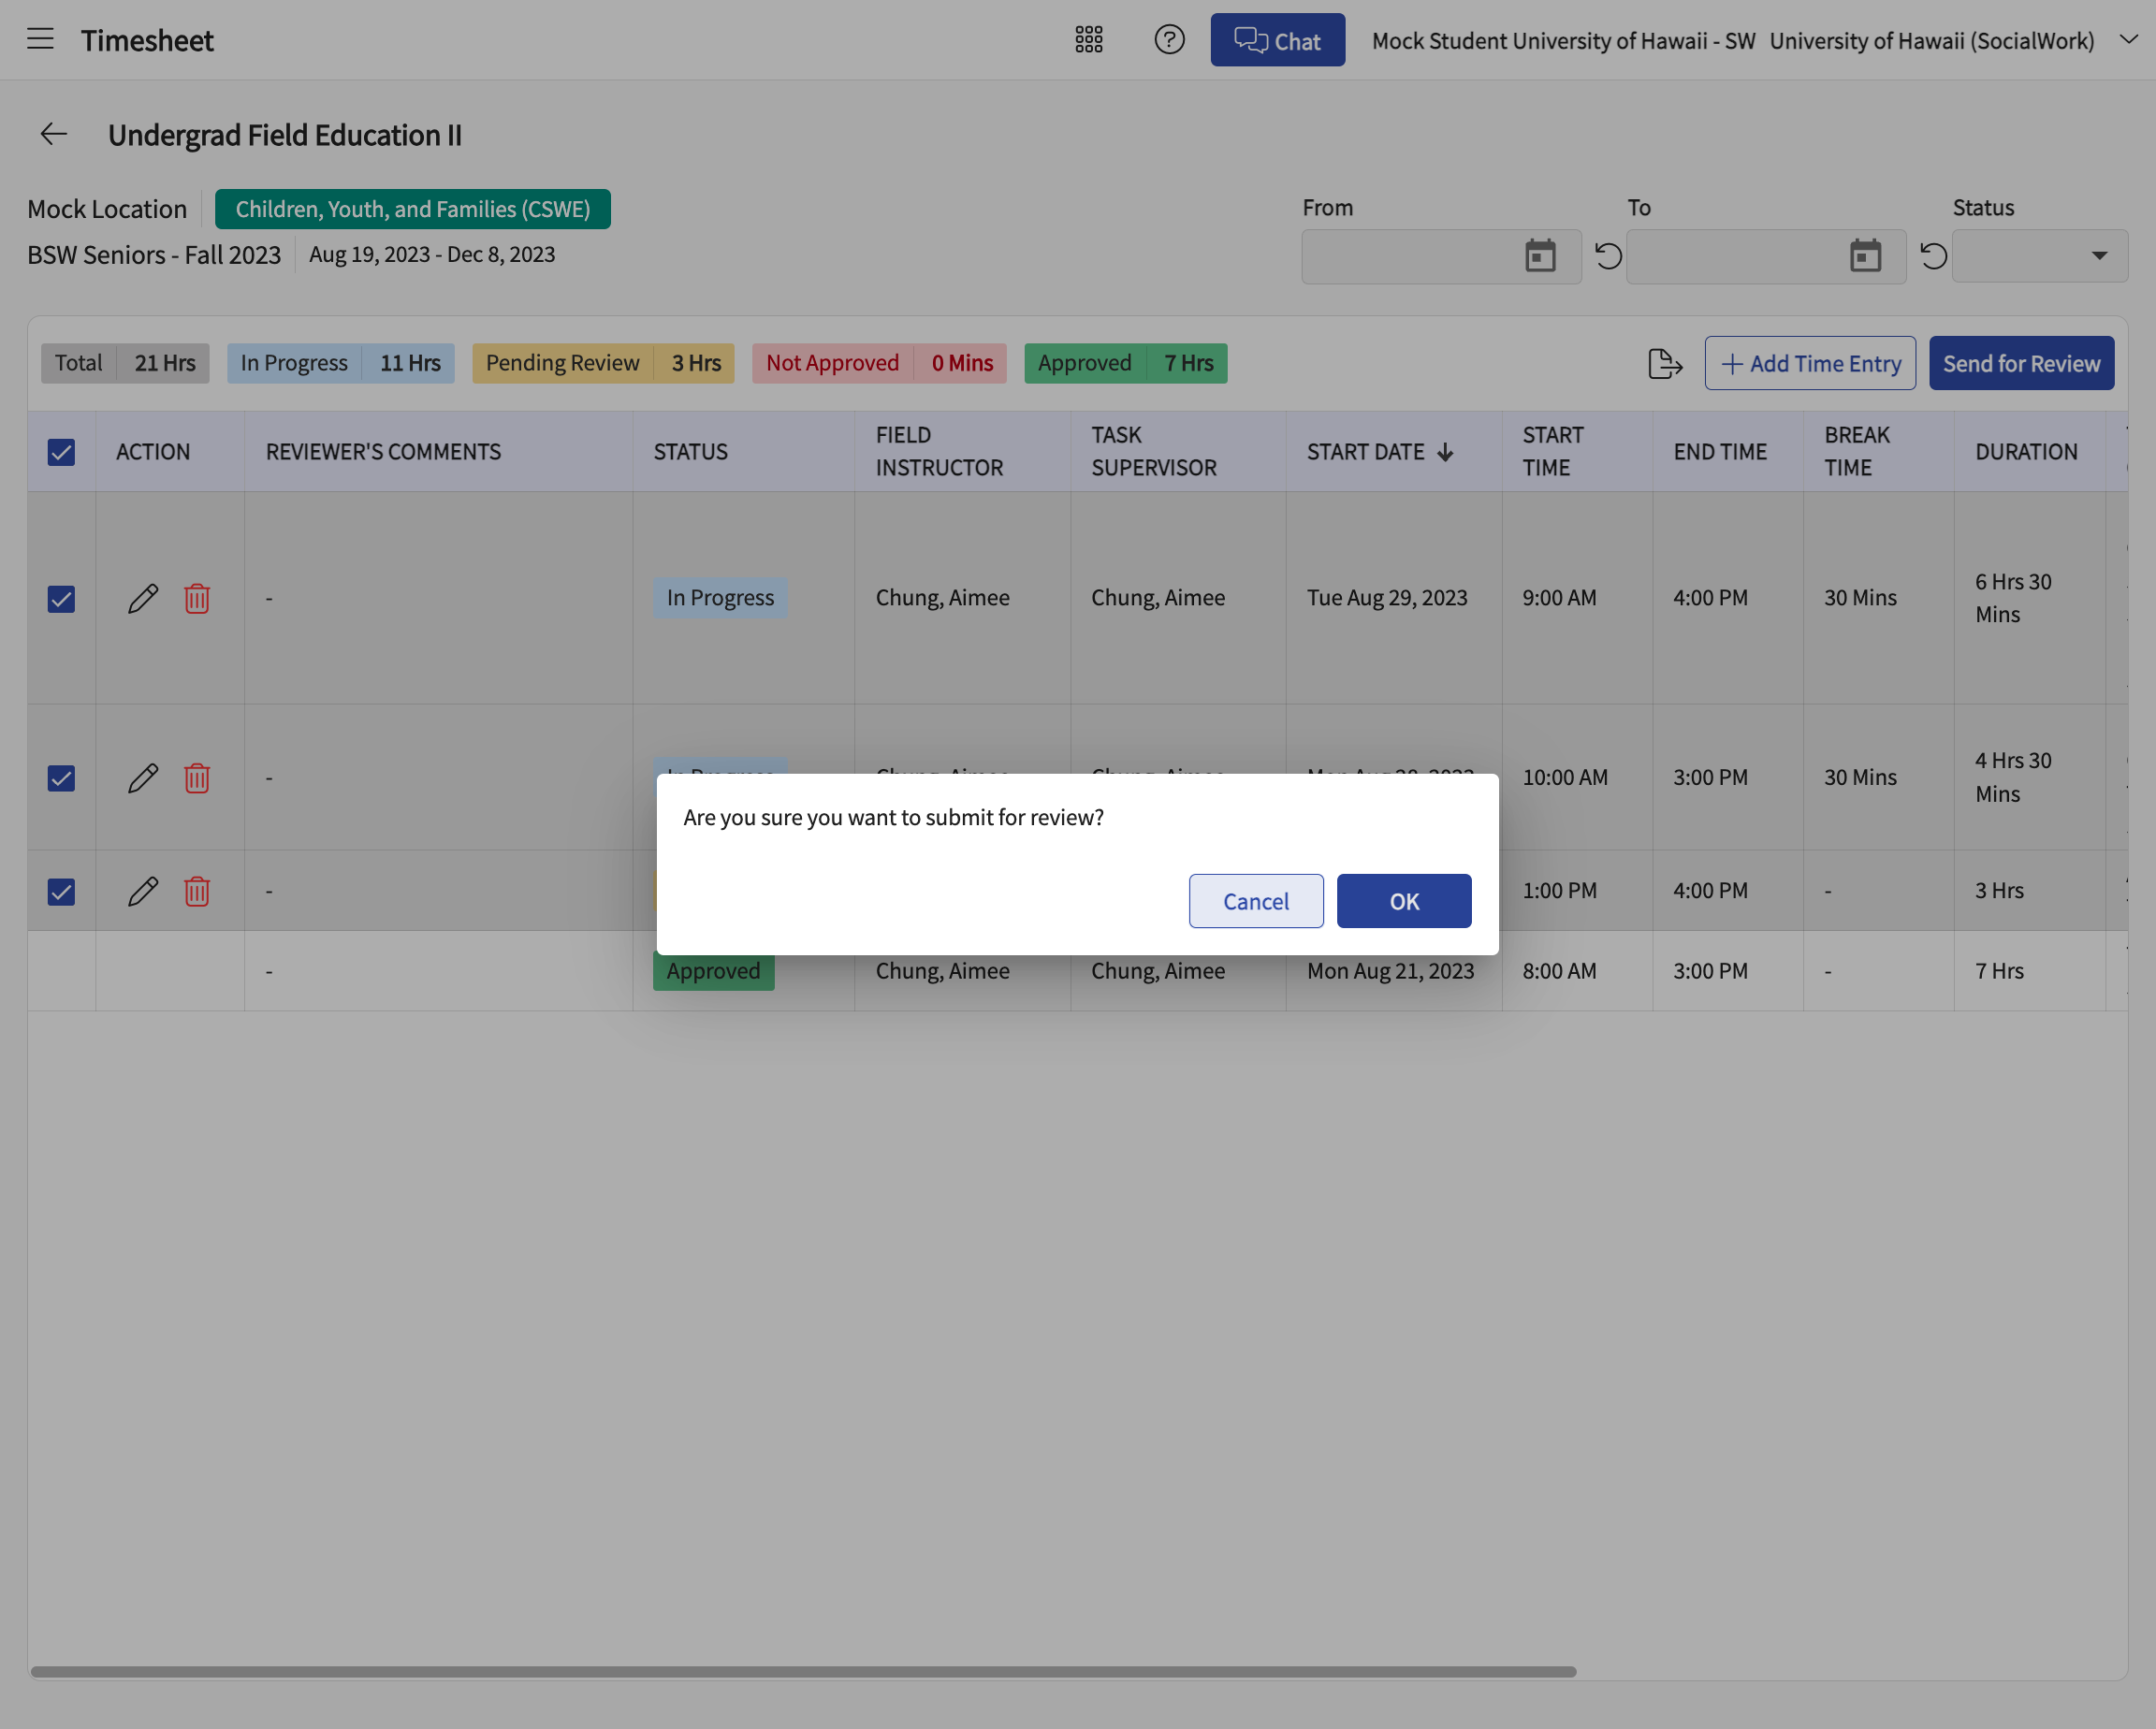The height and width of the screenshot is (1729, 2156).
Task: Open the To date calendar picker
Action: click(1865, 256)
